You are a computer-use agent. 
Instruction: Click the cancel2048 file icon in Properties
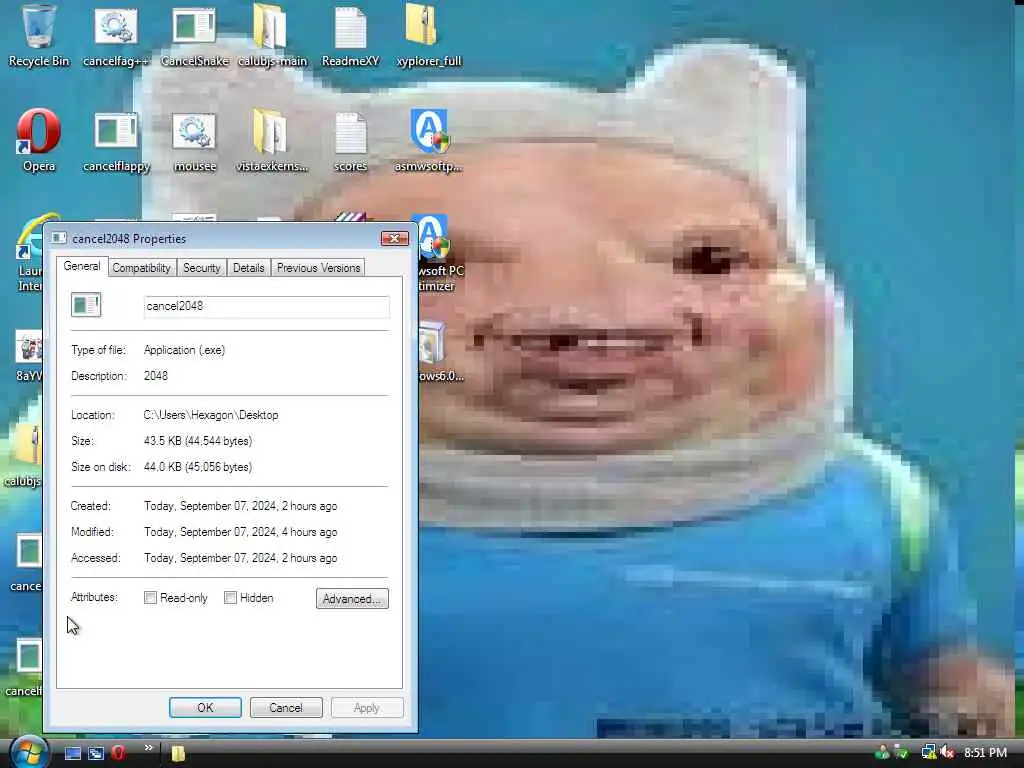86,304
